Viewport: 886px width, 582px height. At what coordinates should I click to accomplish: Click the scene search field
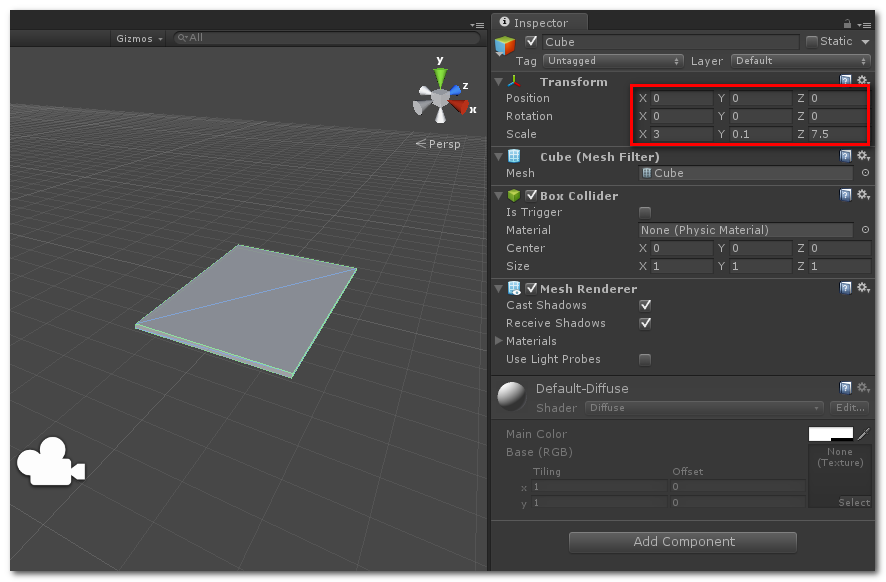click(x=327, y=38)
